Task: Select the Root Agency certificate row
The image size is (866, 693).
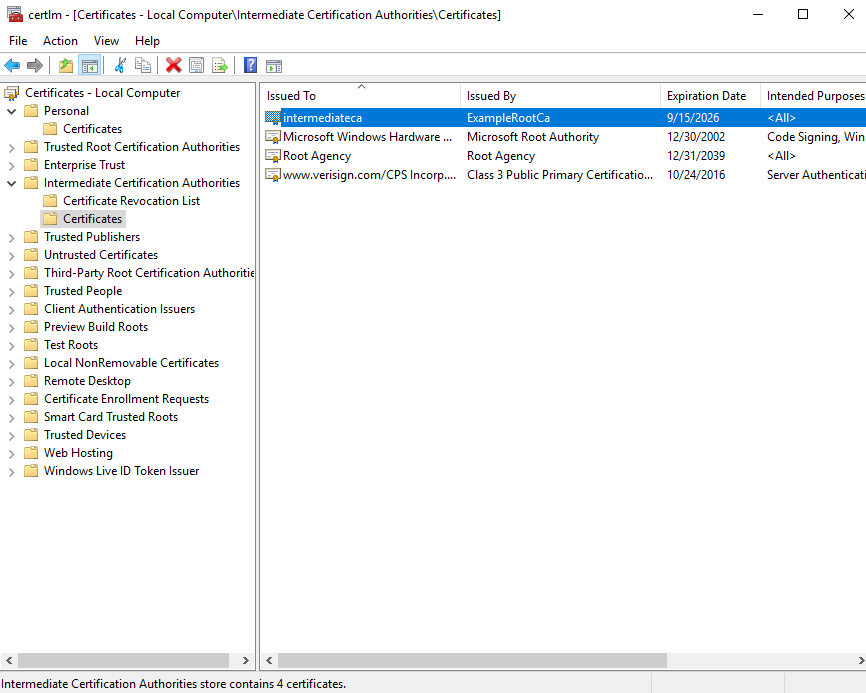Action: coord(317,156)
